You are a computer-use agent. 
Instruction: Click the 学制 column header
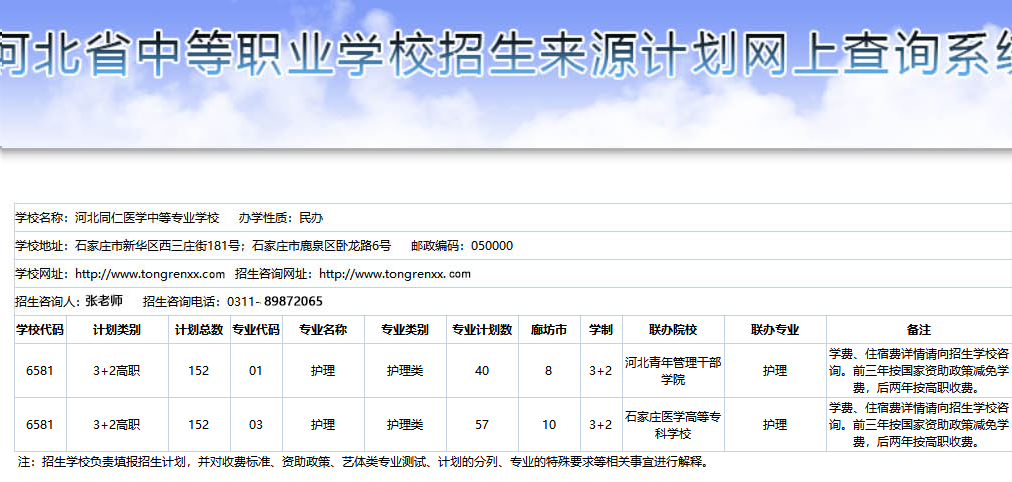(x=601, y=330)
